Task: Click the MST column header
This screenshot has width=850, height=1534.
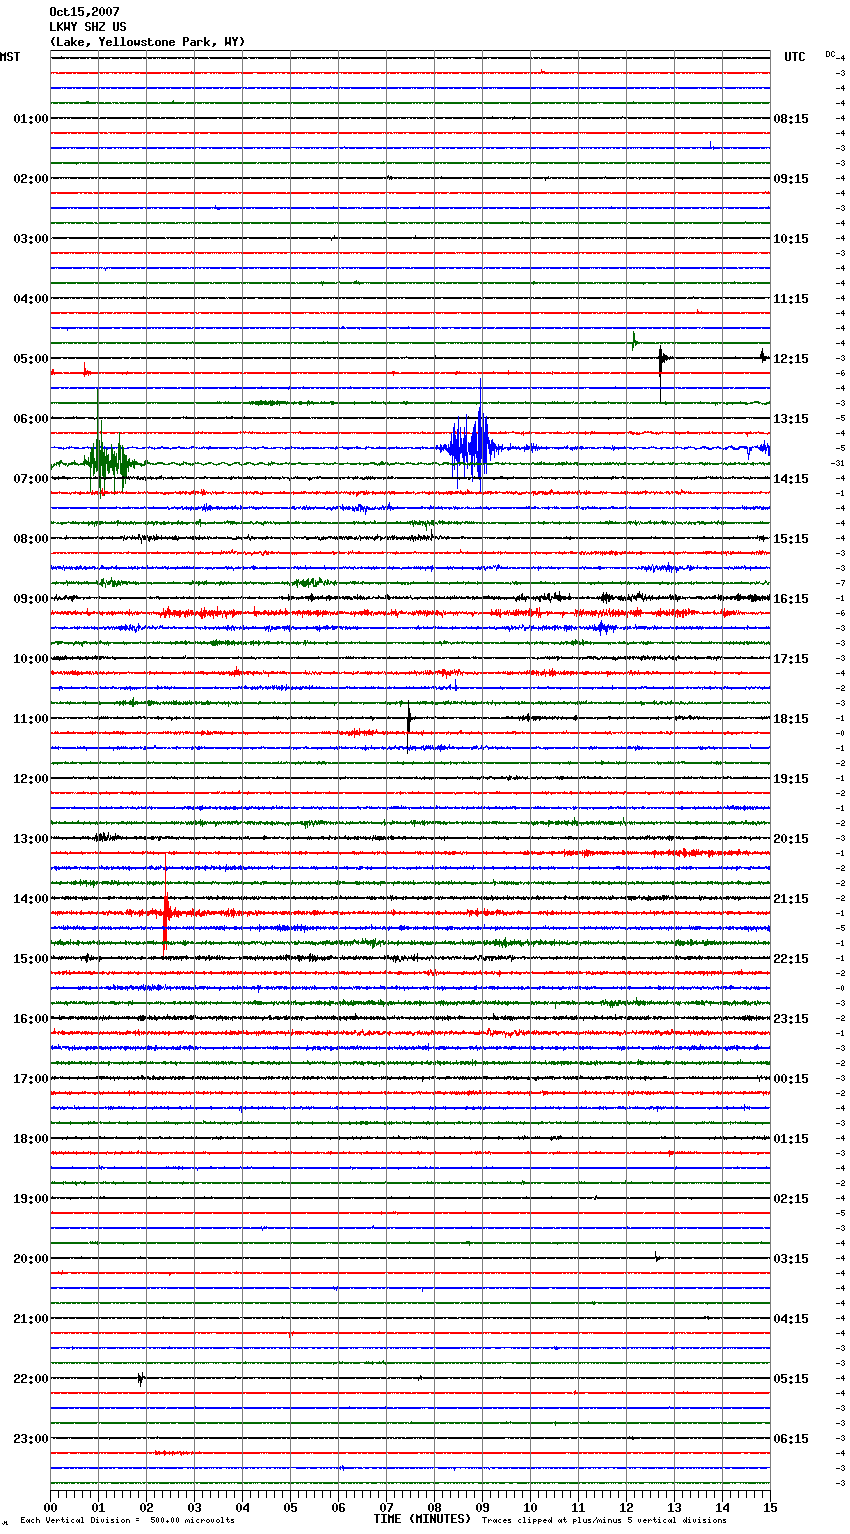Action: tap(10, 57)
